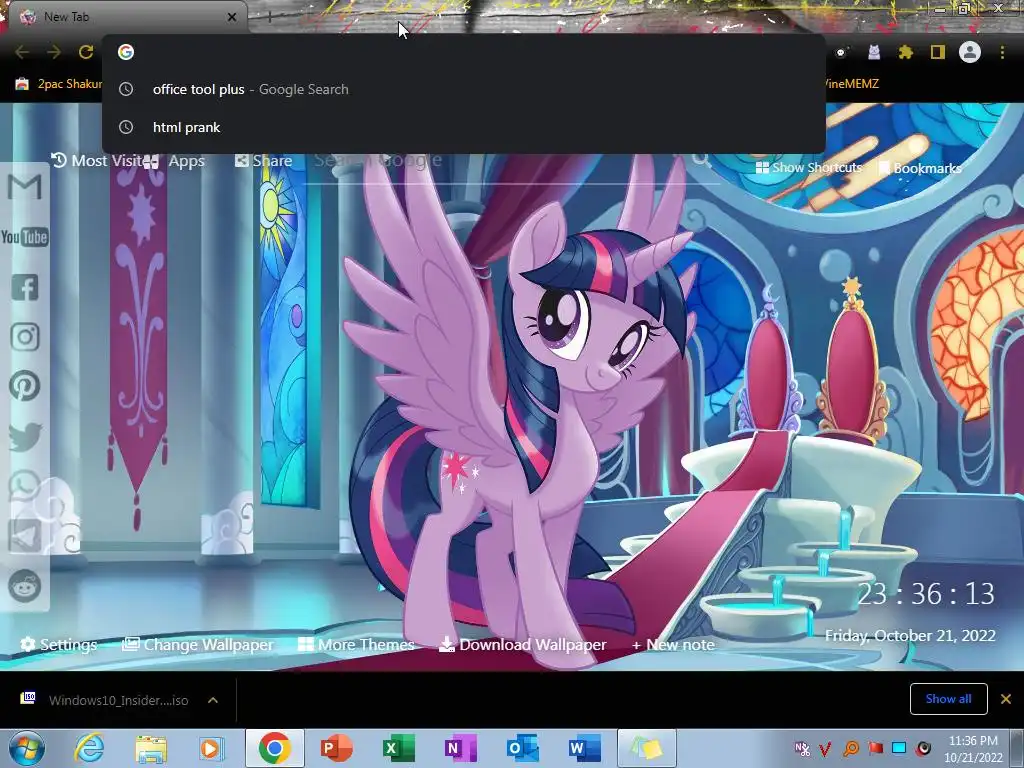Click More Themes
This screenshot has height=768, width=1024.
356,645
